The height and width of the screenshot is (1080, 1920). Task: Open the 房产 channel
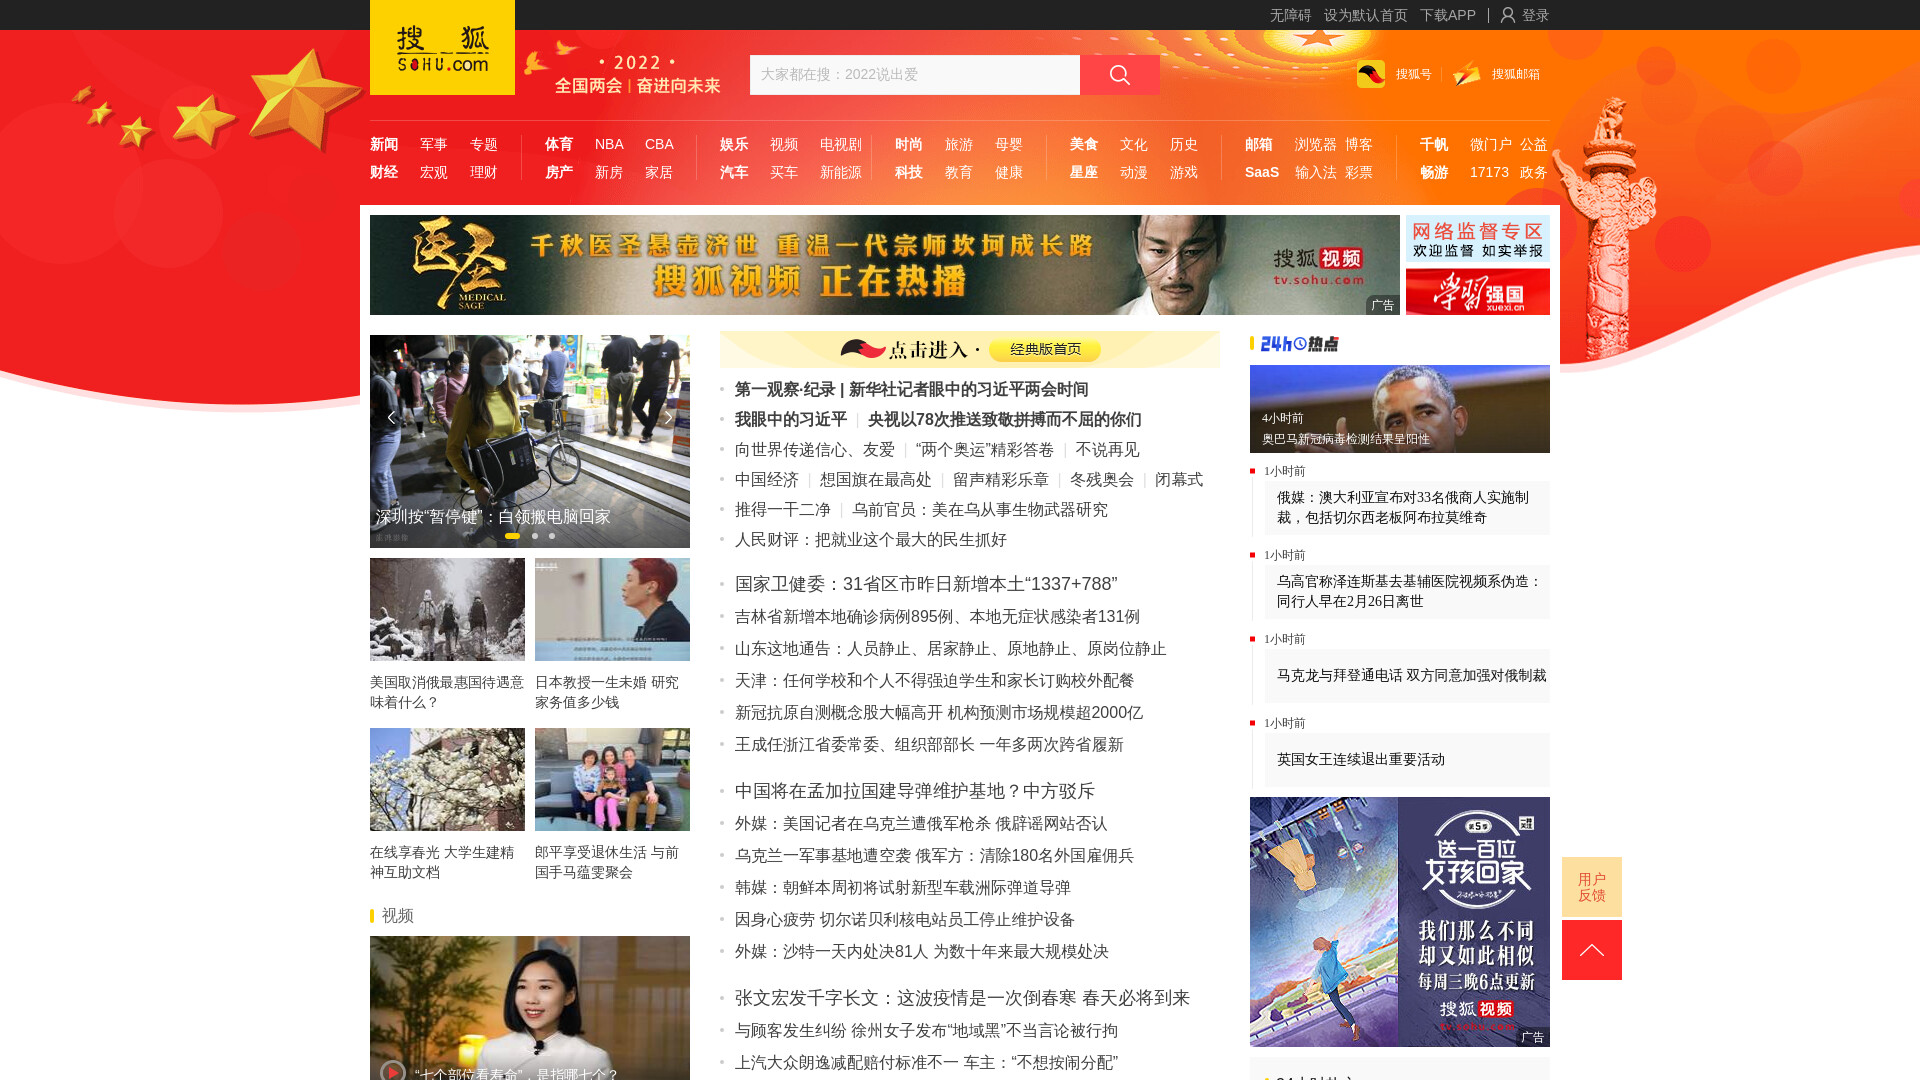pyautogui.click(x=559, y=172)
